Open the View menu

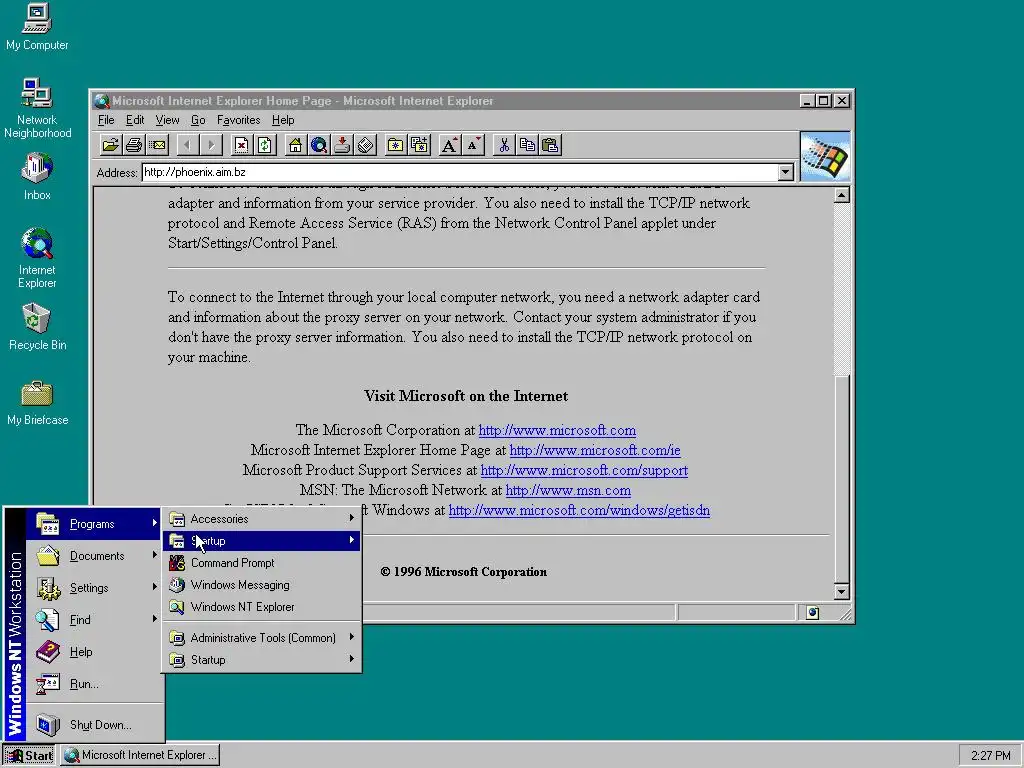167,120
